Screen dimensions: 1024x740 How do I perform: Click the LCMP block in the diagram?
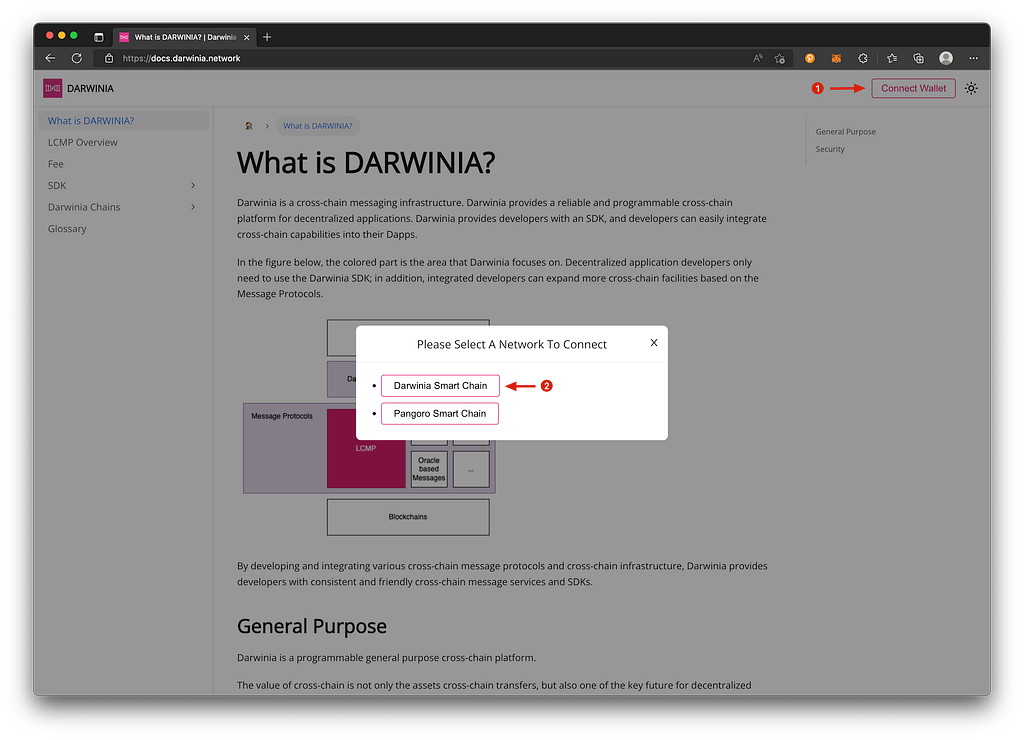(366, 448)
